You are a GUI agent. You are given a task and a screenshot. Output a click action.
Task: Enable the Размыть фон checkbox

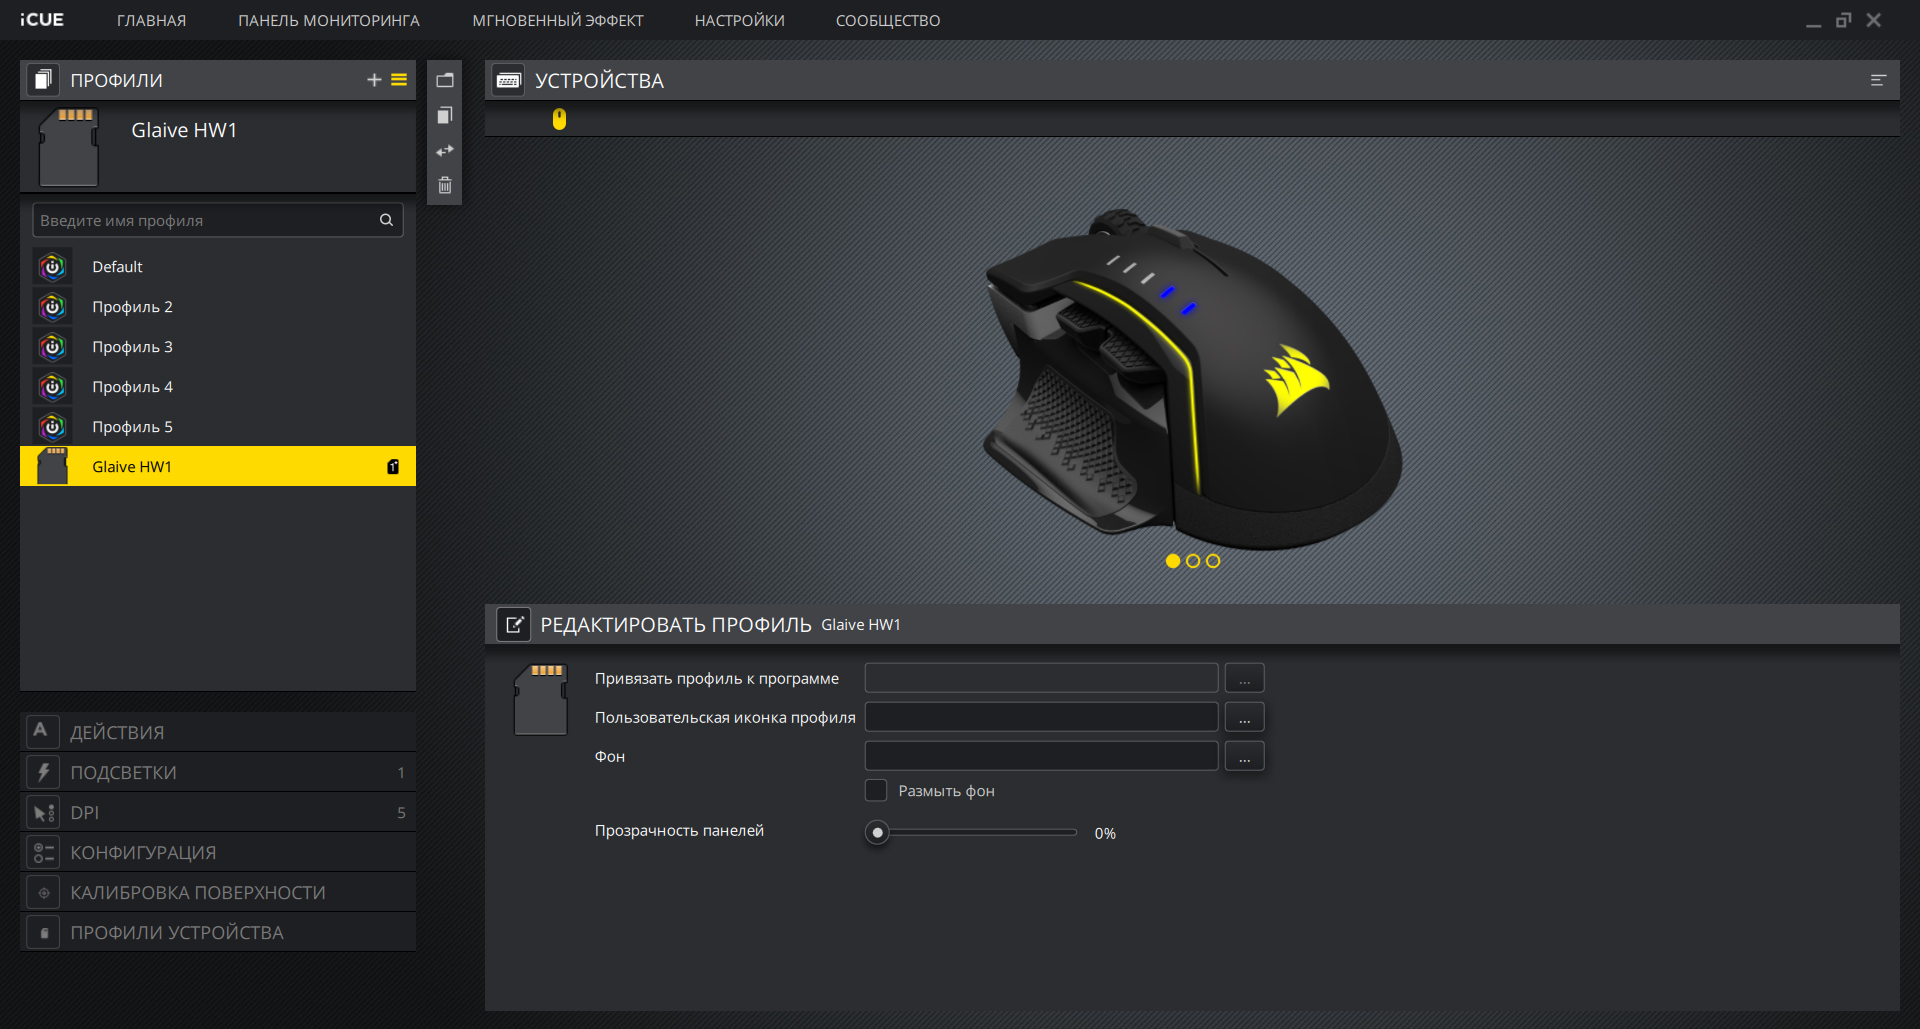point(876,791)
